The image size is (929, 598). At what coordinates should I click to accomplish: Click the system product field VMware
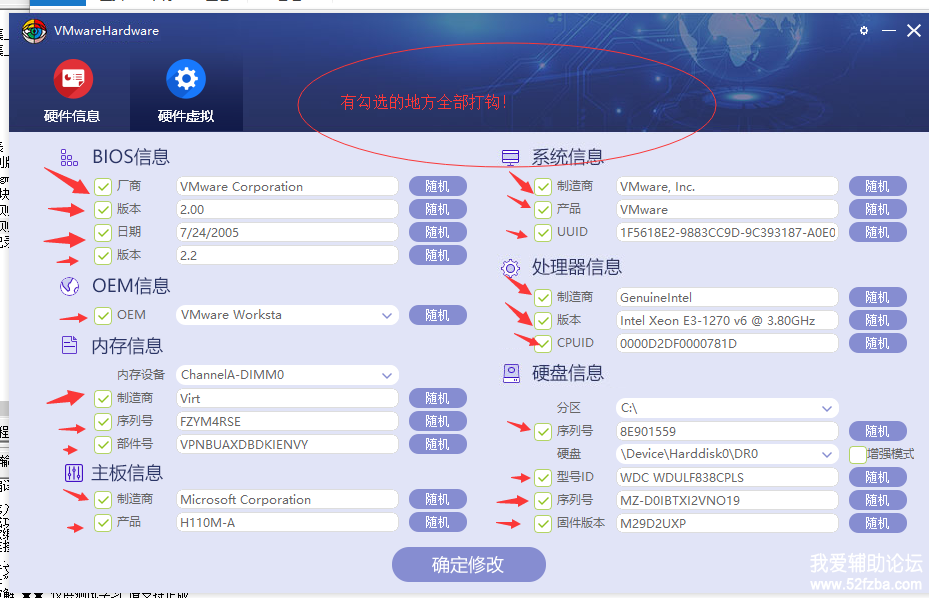(x=728, y=209)
